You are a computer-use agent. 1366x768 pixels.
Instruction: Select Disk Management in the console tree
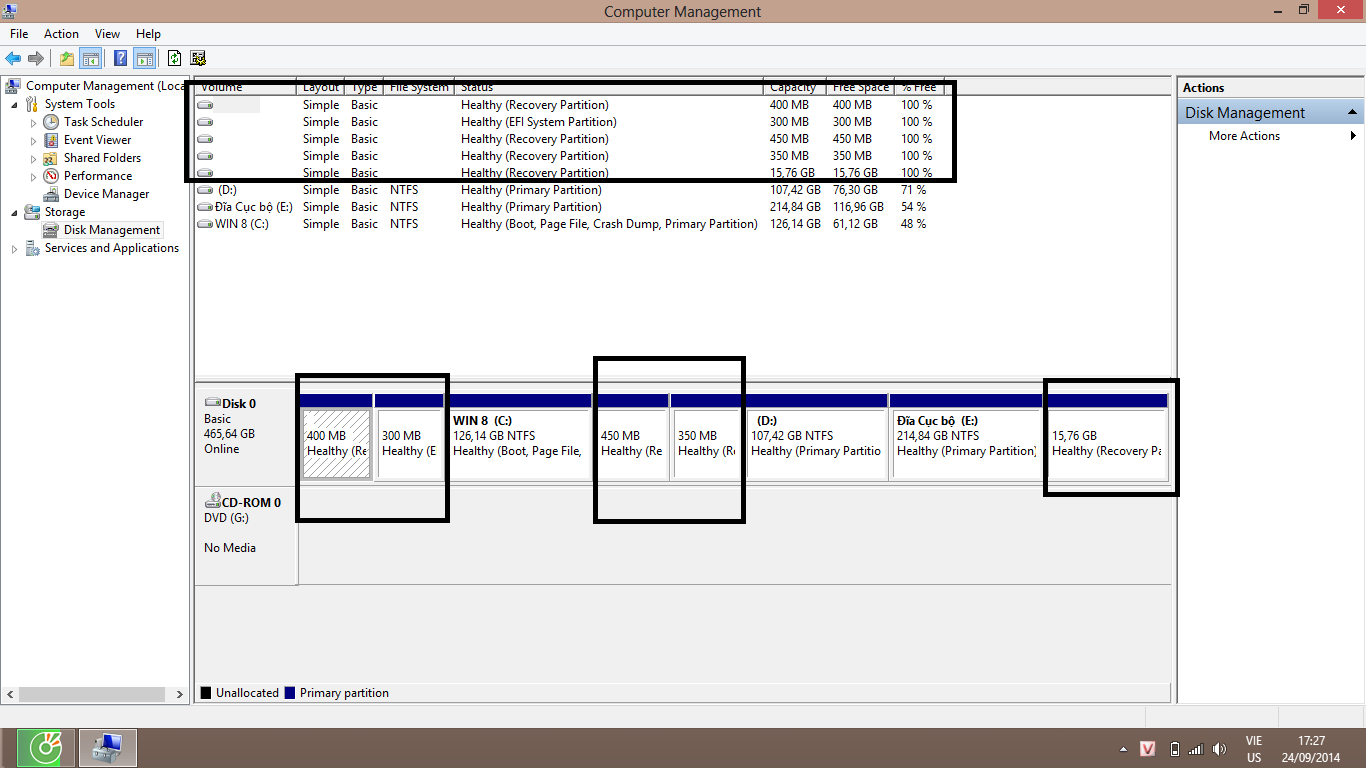pos(112,230)
